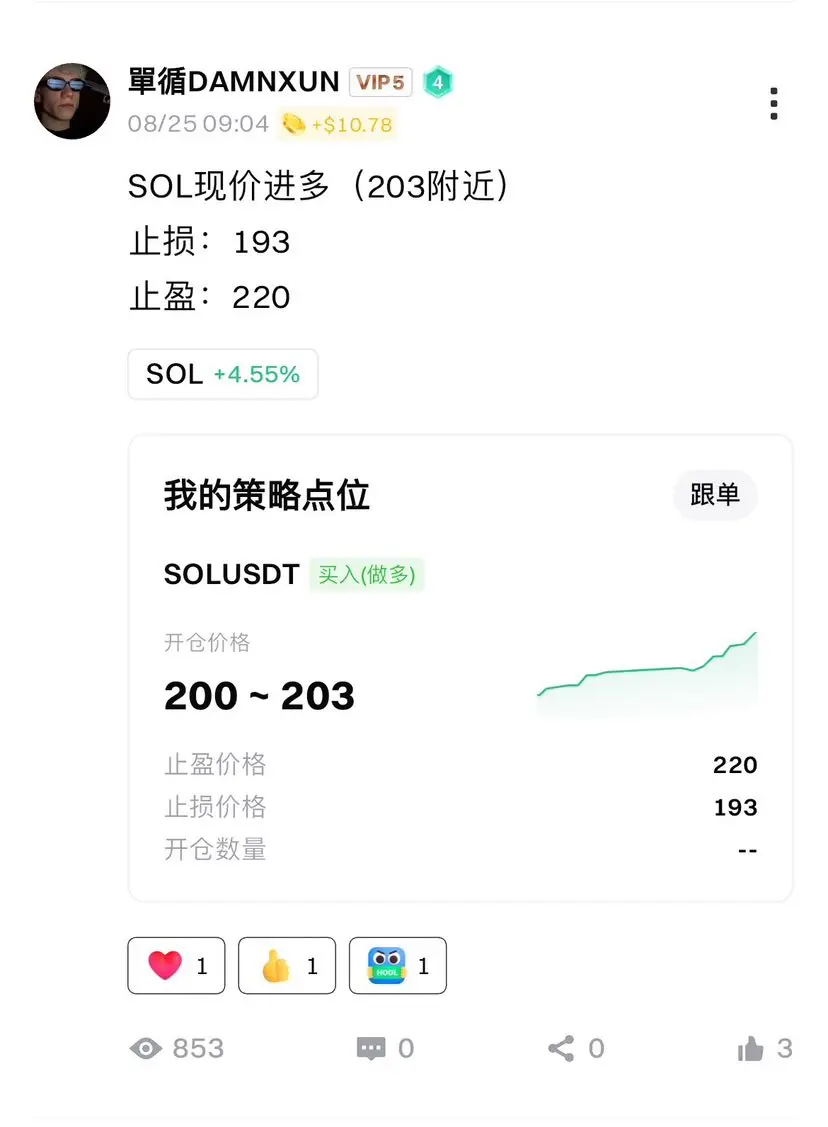The width and height of the screenshot is (828, 1127).
Task: Tap the DAMNXUN profile avatar
Action: coord(72,101)
